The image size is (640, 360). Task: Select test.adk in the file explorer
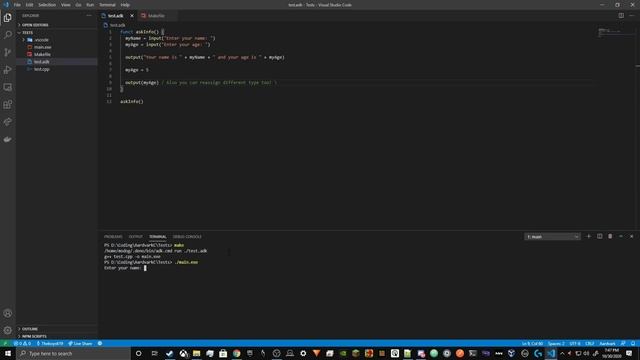coord(42,62)
